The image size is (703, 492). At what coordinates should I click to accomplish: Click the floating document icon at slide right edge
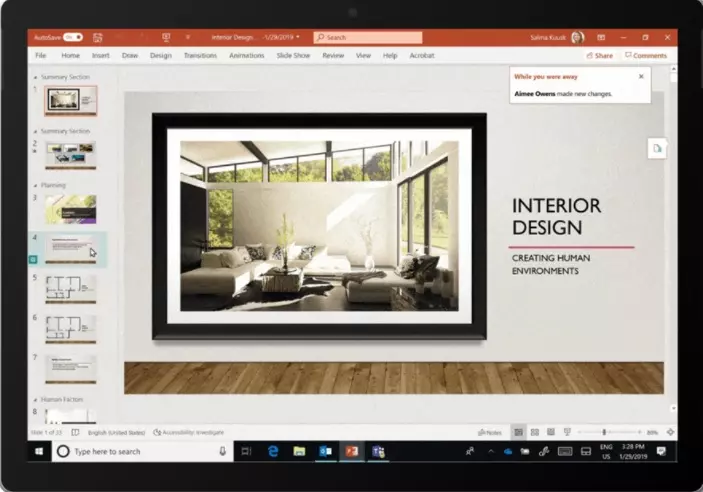tap(657, 148)
